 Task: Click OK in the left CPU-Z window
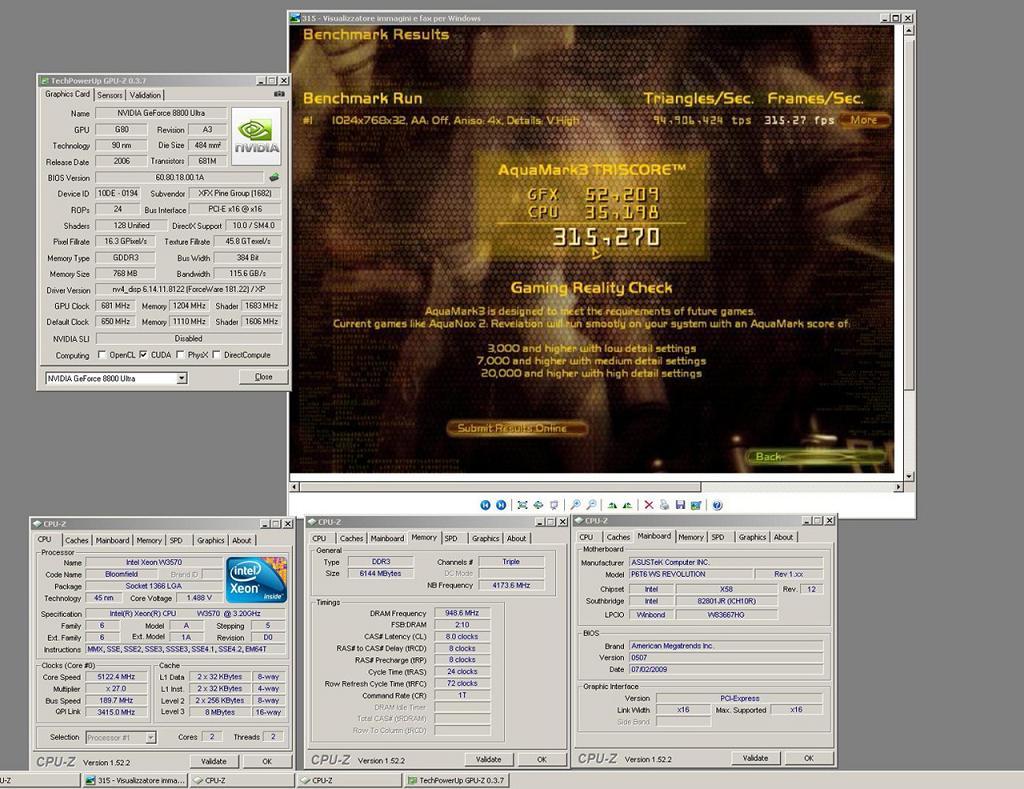267,762
